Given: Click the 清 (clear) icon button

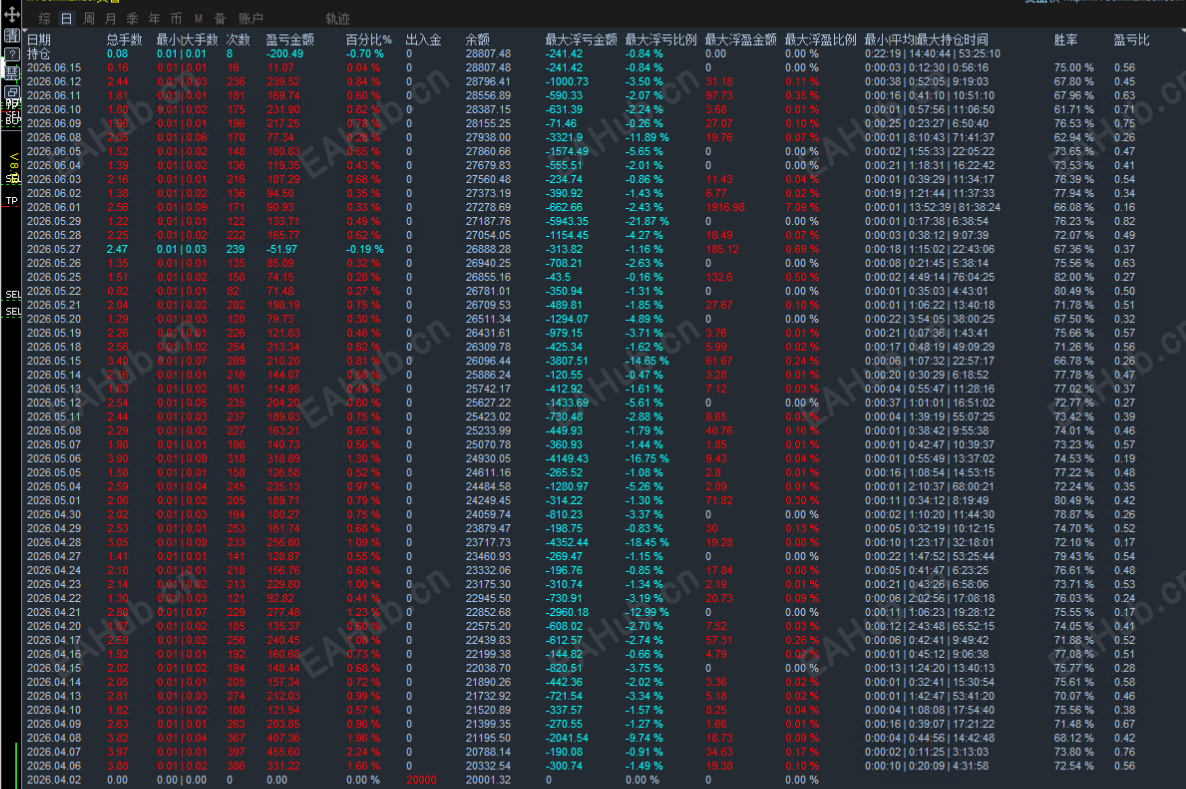Looking at the screenshot, I should (x=12, y=35).
